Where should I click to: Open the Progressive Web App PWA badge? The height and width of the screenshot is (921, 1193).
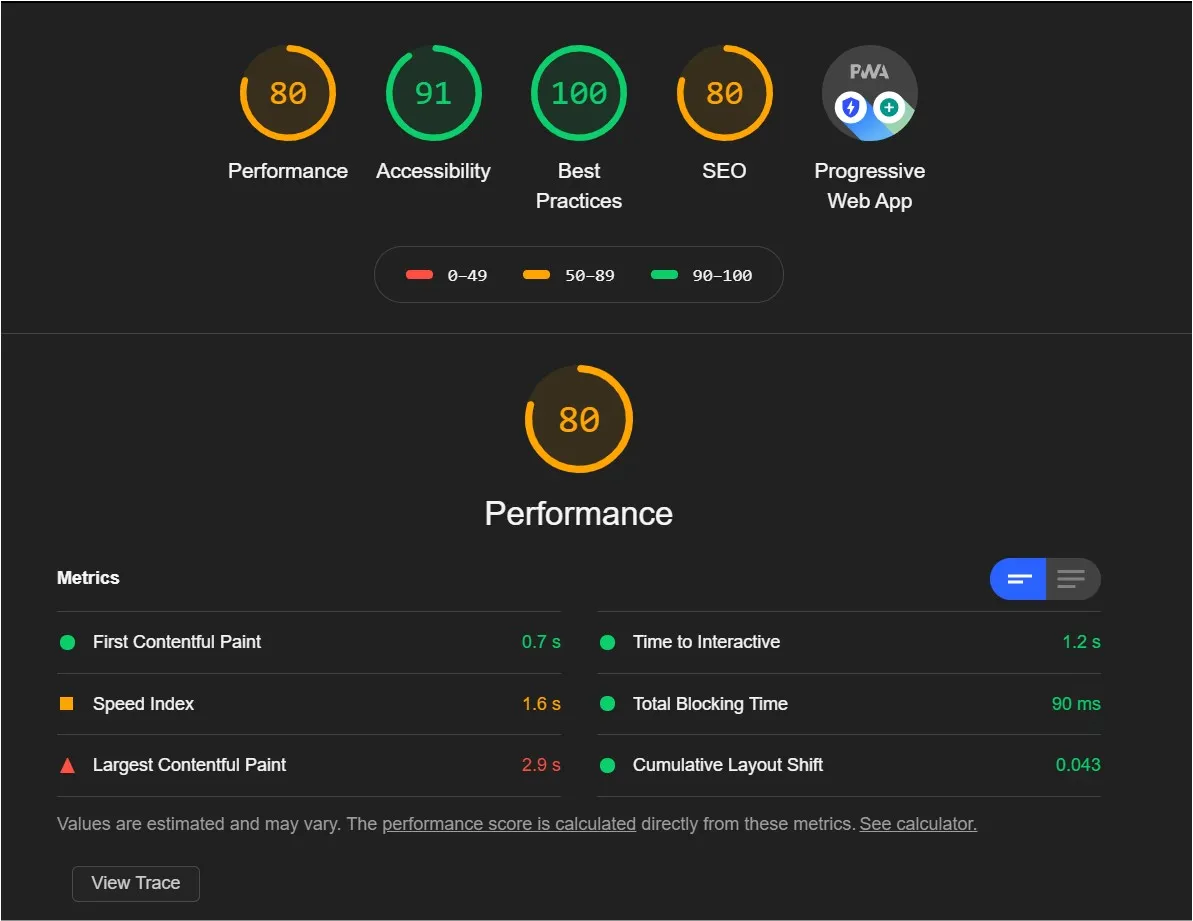click(870, 93)
